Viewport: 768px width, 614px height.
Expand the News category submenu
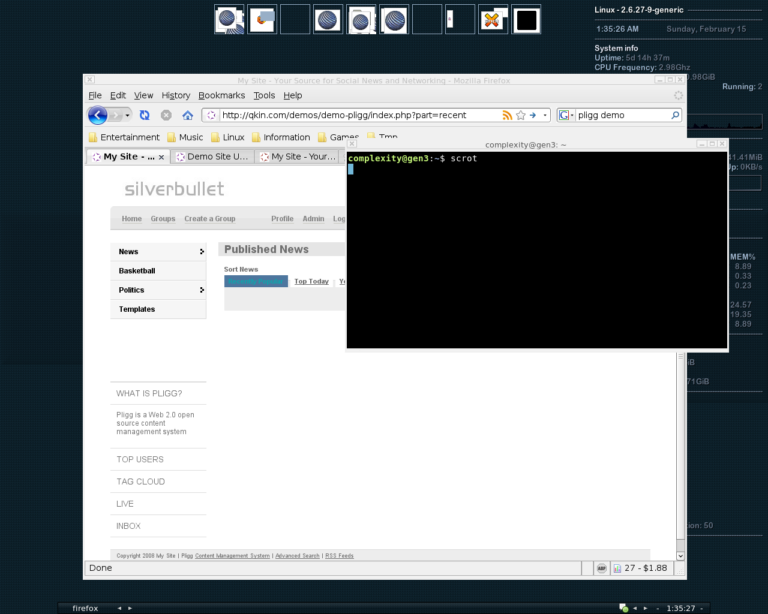(x=201, y=252)
